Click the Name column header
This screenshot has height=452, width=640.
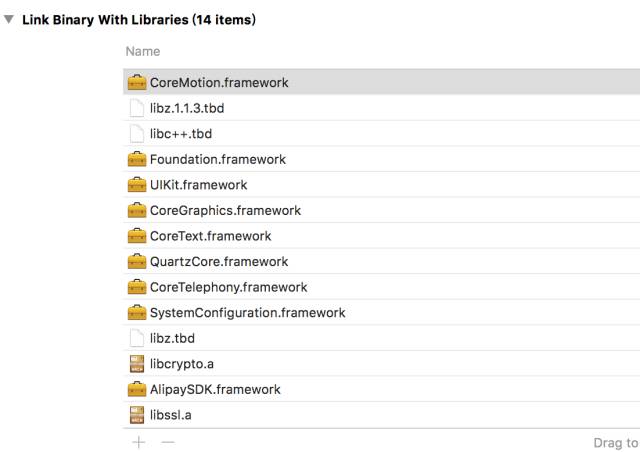(x=143, y=51)
